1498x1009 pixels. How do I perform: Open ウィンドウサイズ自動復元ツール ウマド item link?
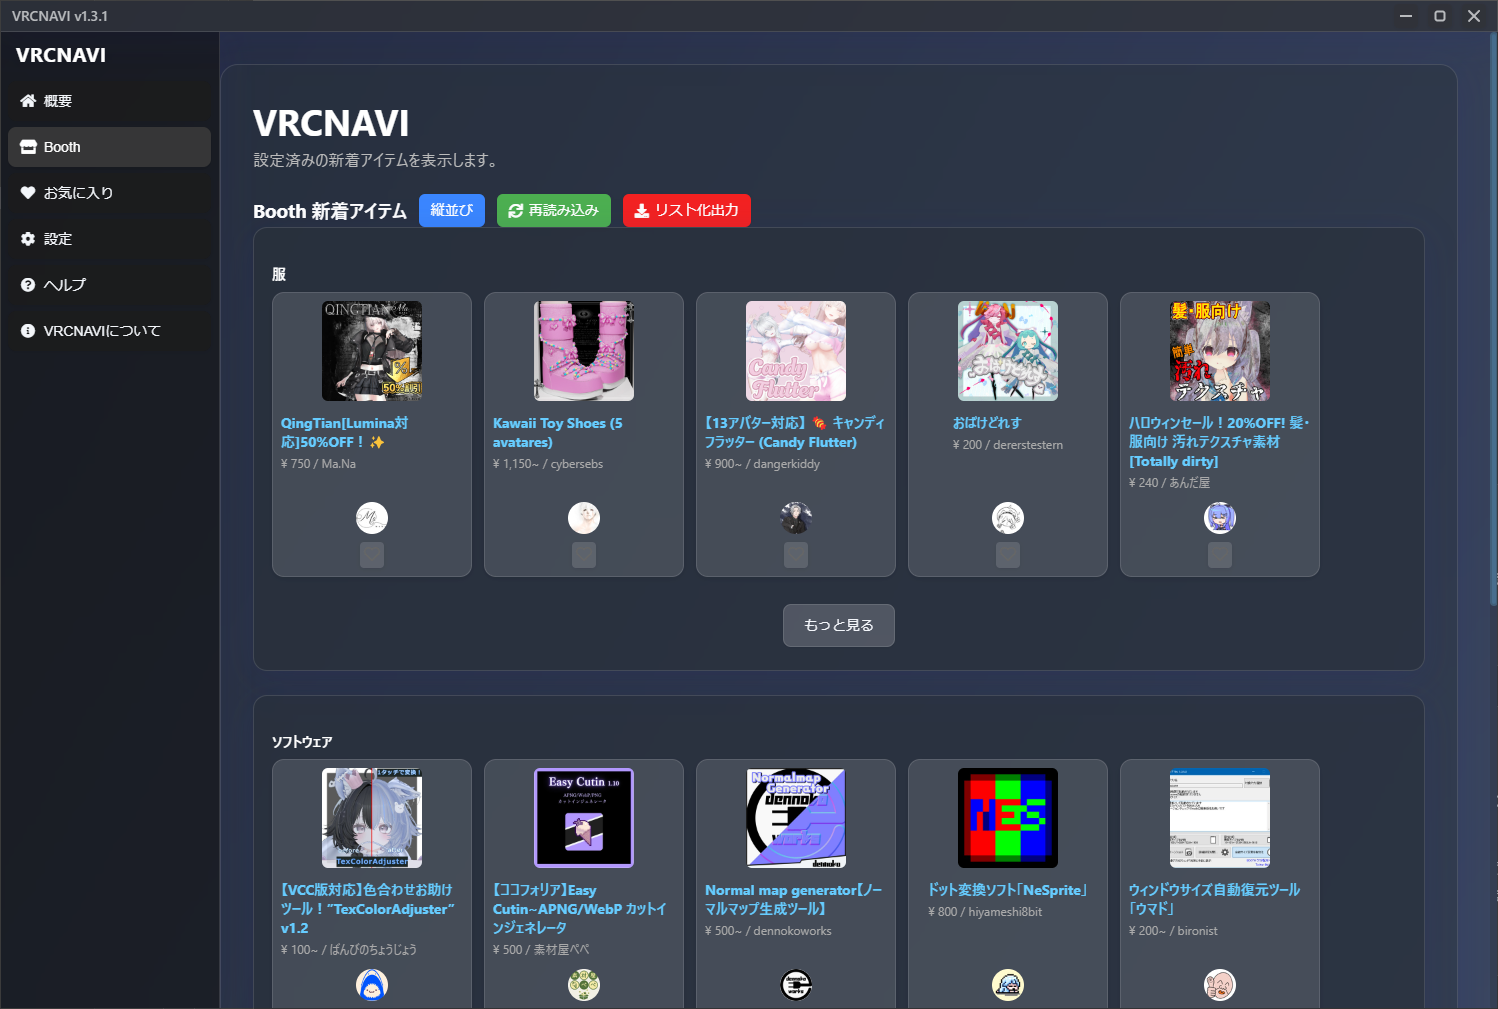(1214, 899)
